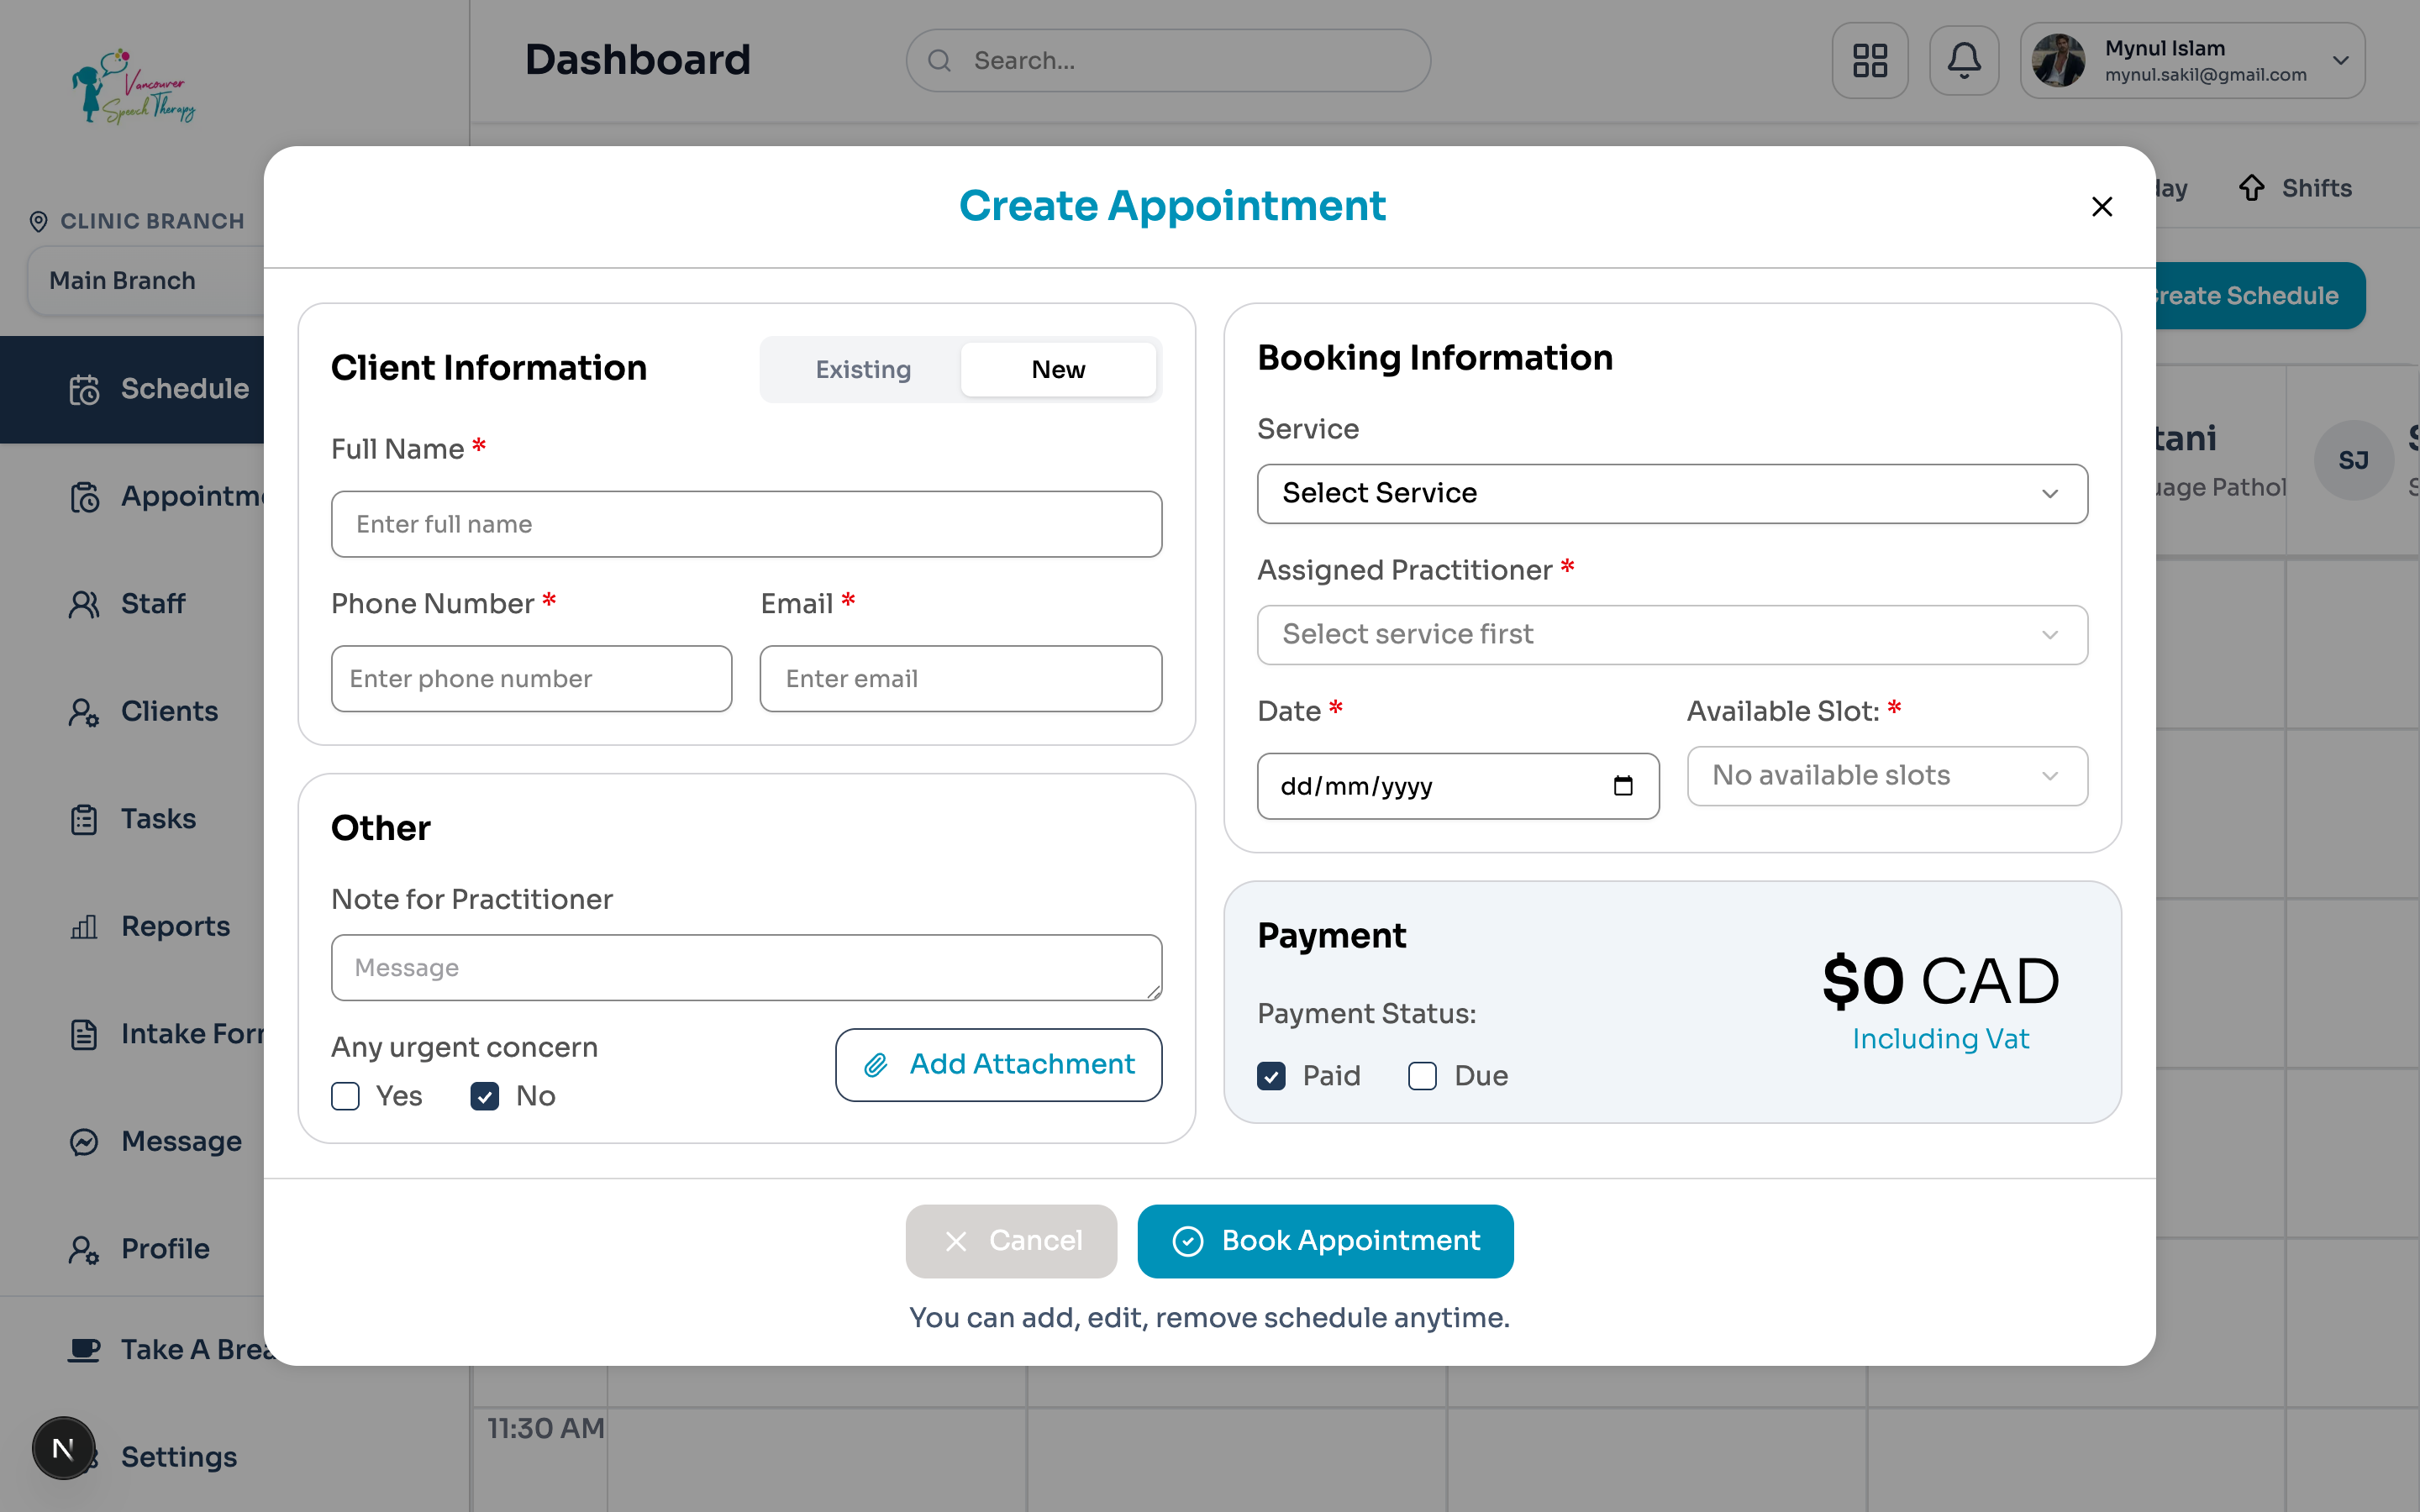
Task: Click the Reports chart icon
Action: tap(85, 927)
